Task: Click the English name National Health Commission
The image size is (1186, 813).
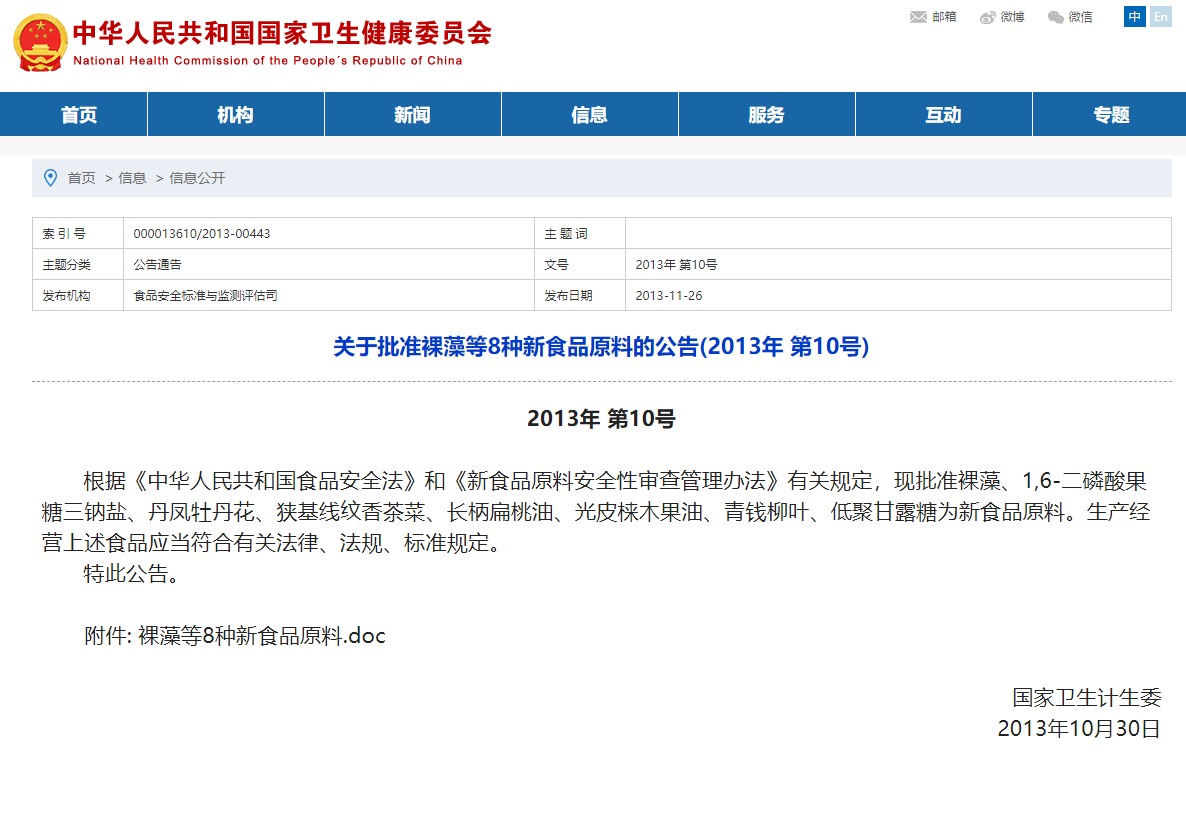Action: point(268,61)
